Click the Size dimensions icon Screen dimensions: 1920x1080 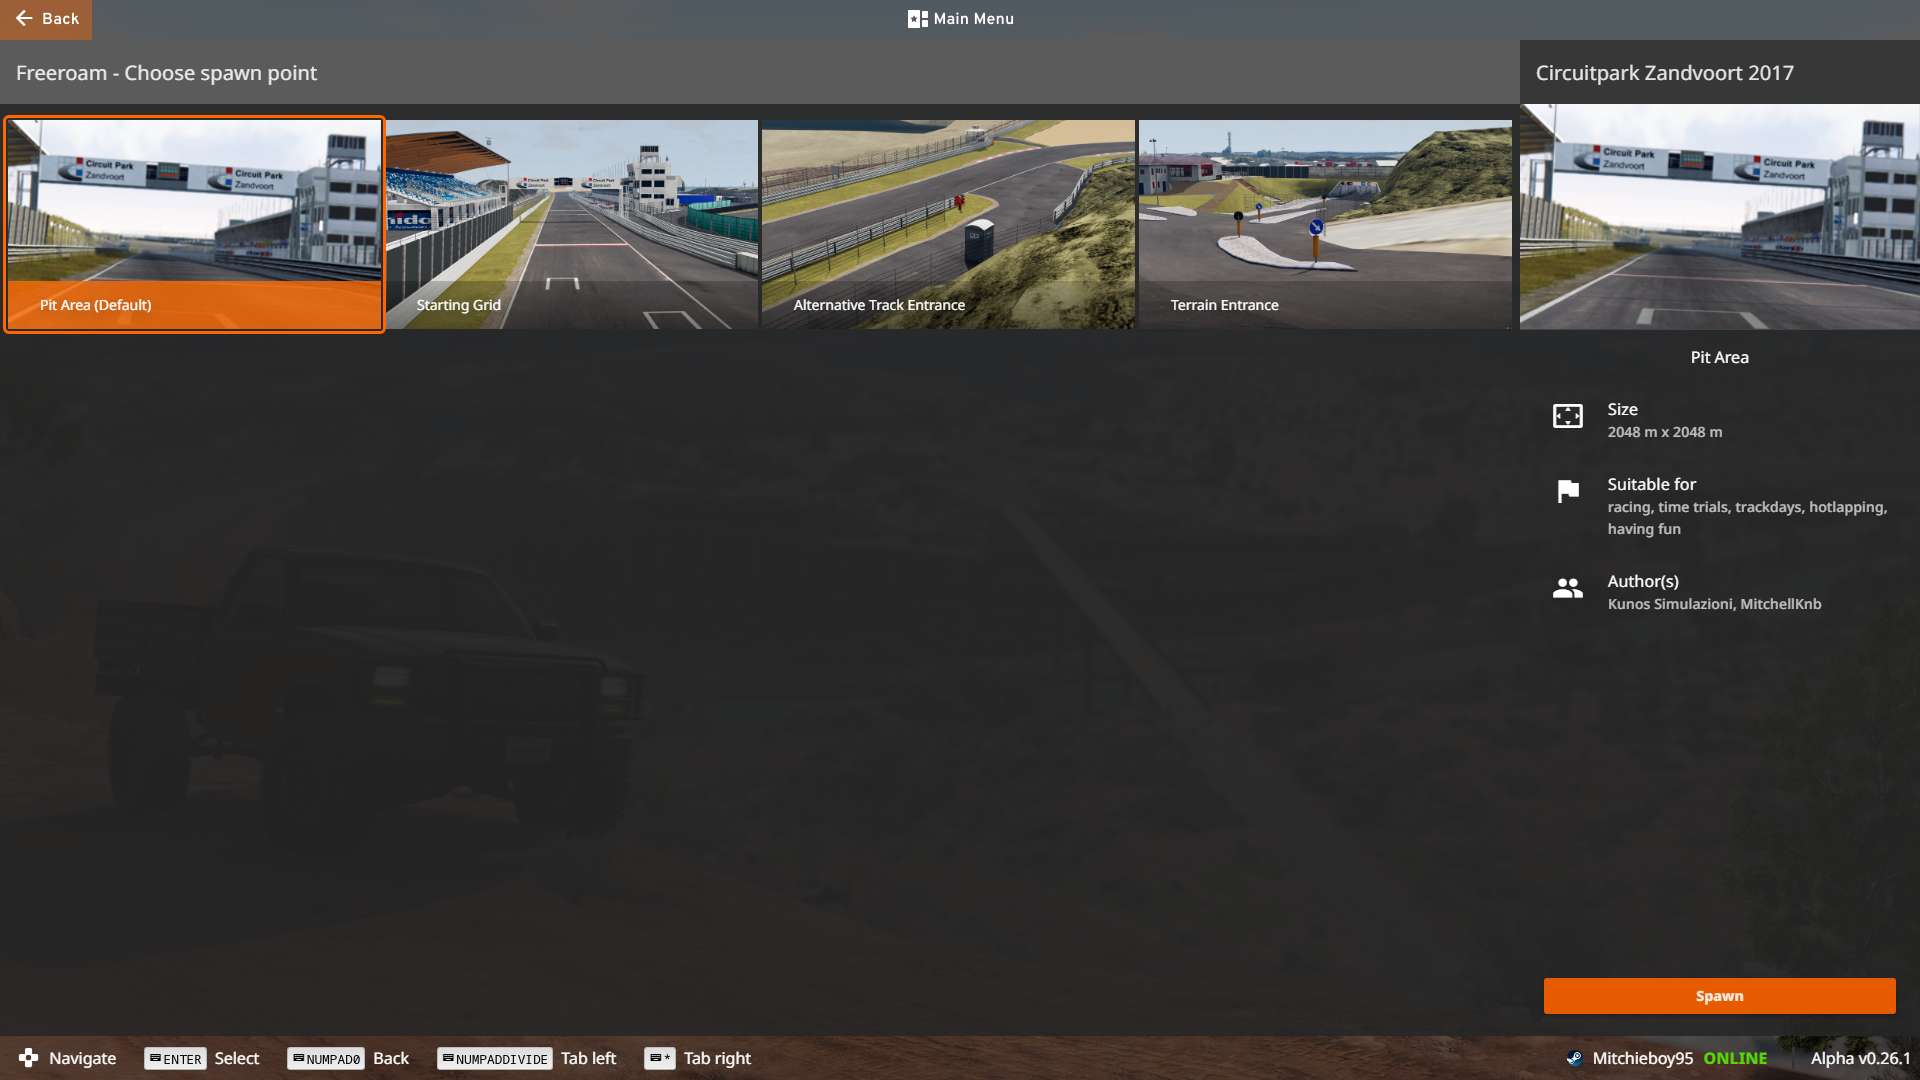1567,416
